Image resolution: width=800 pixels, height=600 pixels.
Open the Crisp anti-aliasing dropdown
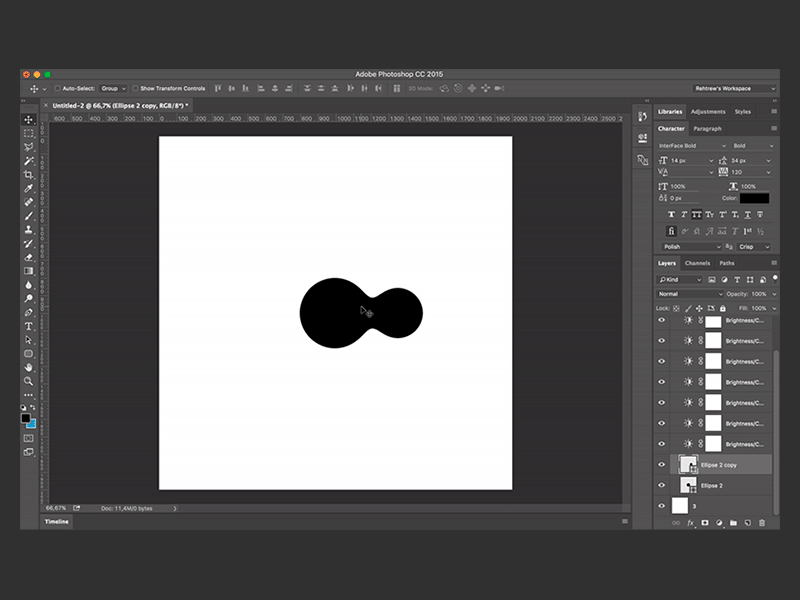pyautogui.click(x=753, y=246)
